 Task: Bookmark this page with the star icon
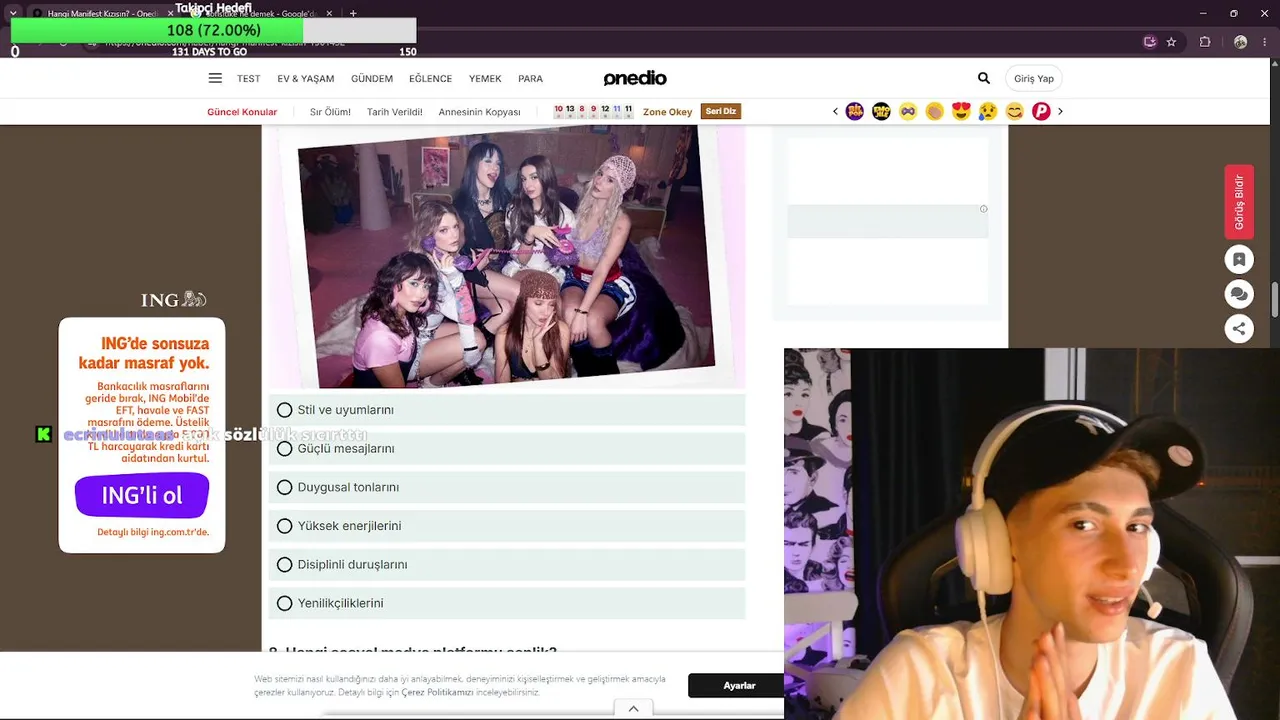[1171, 42]
